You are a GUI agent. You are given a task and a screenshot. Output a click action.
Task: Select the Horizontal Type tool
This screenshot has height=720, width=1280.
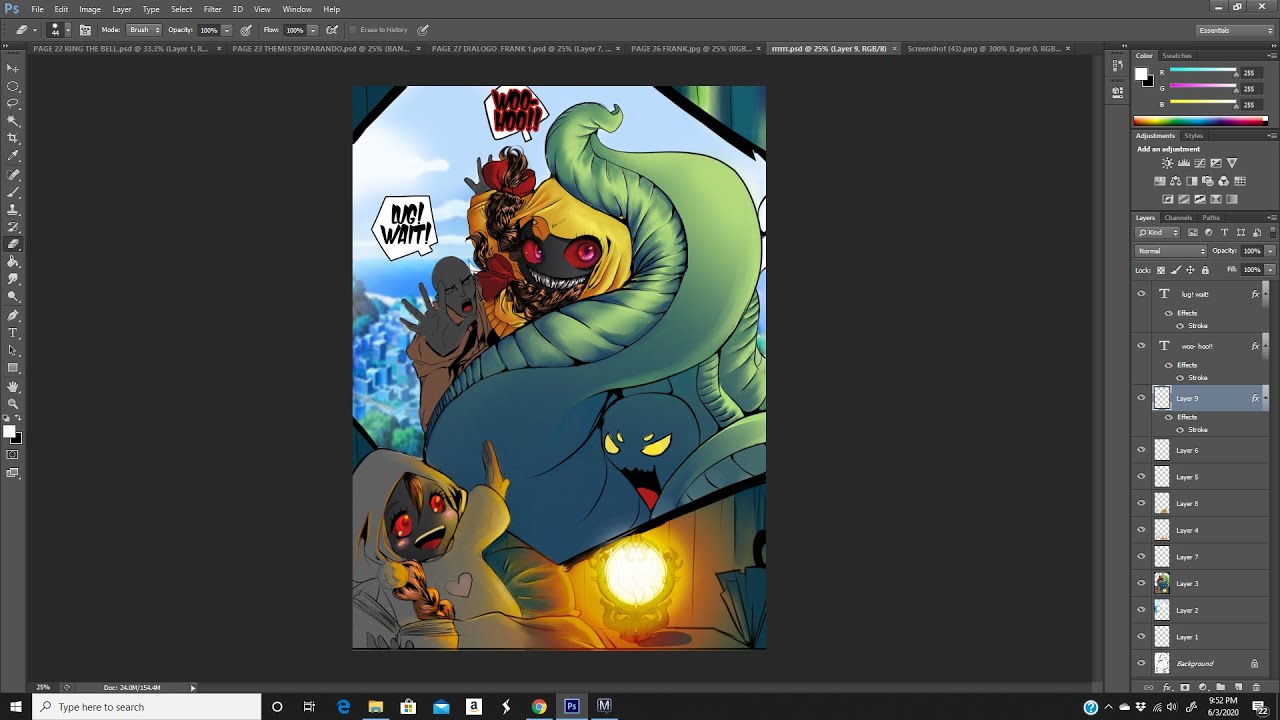click(x=13, y=333)
